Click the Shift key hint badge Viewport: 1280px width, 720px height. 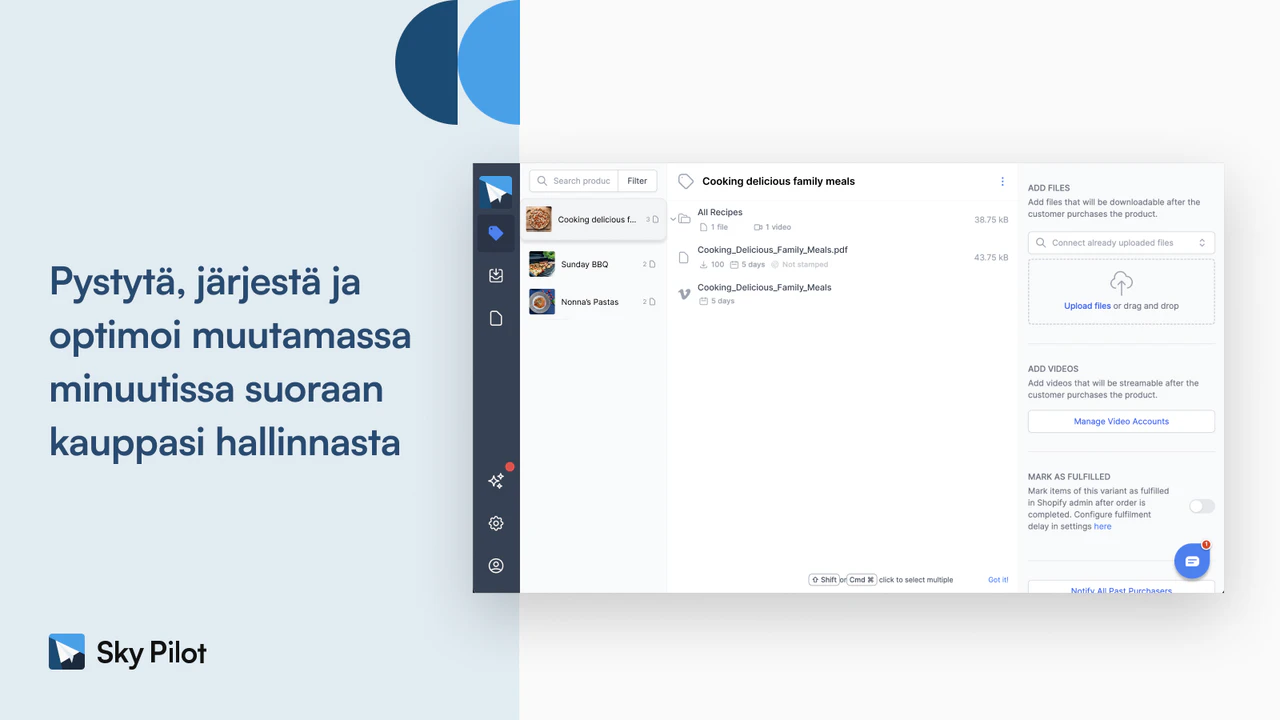pos(823,580)
